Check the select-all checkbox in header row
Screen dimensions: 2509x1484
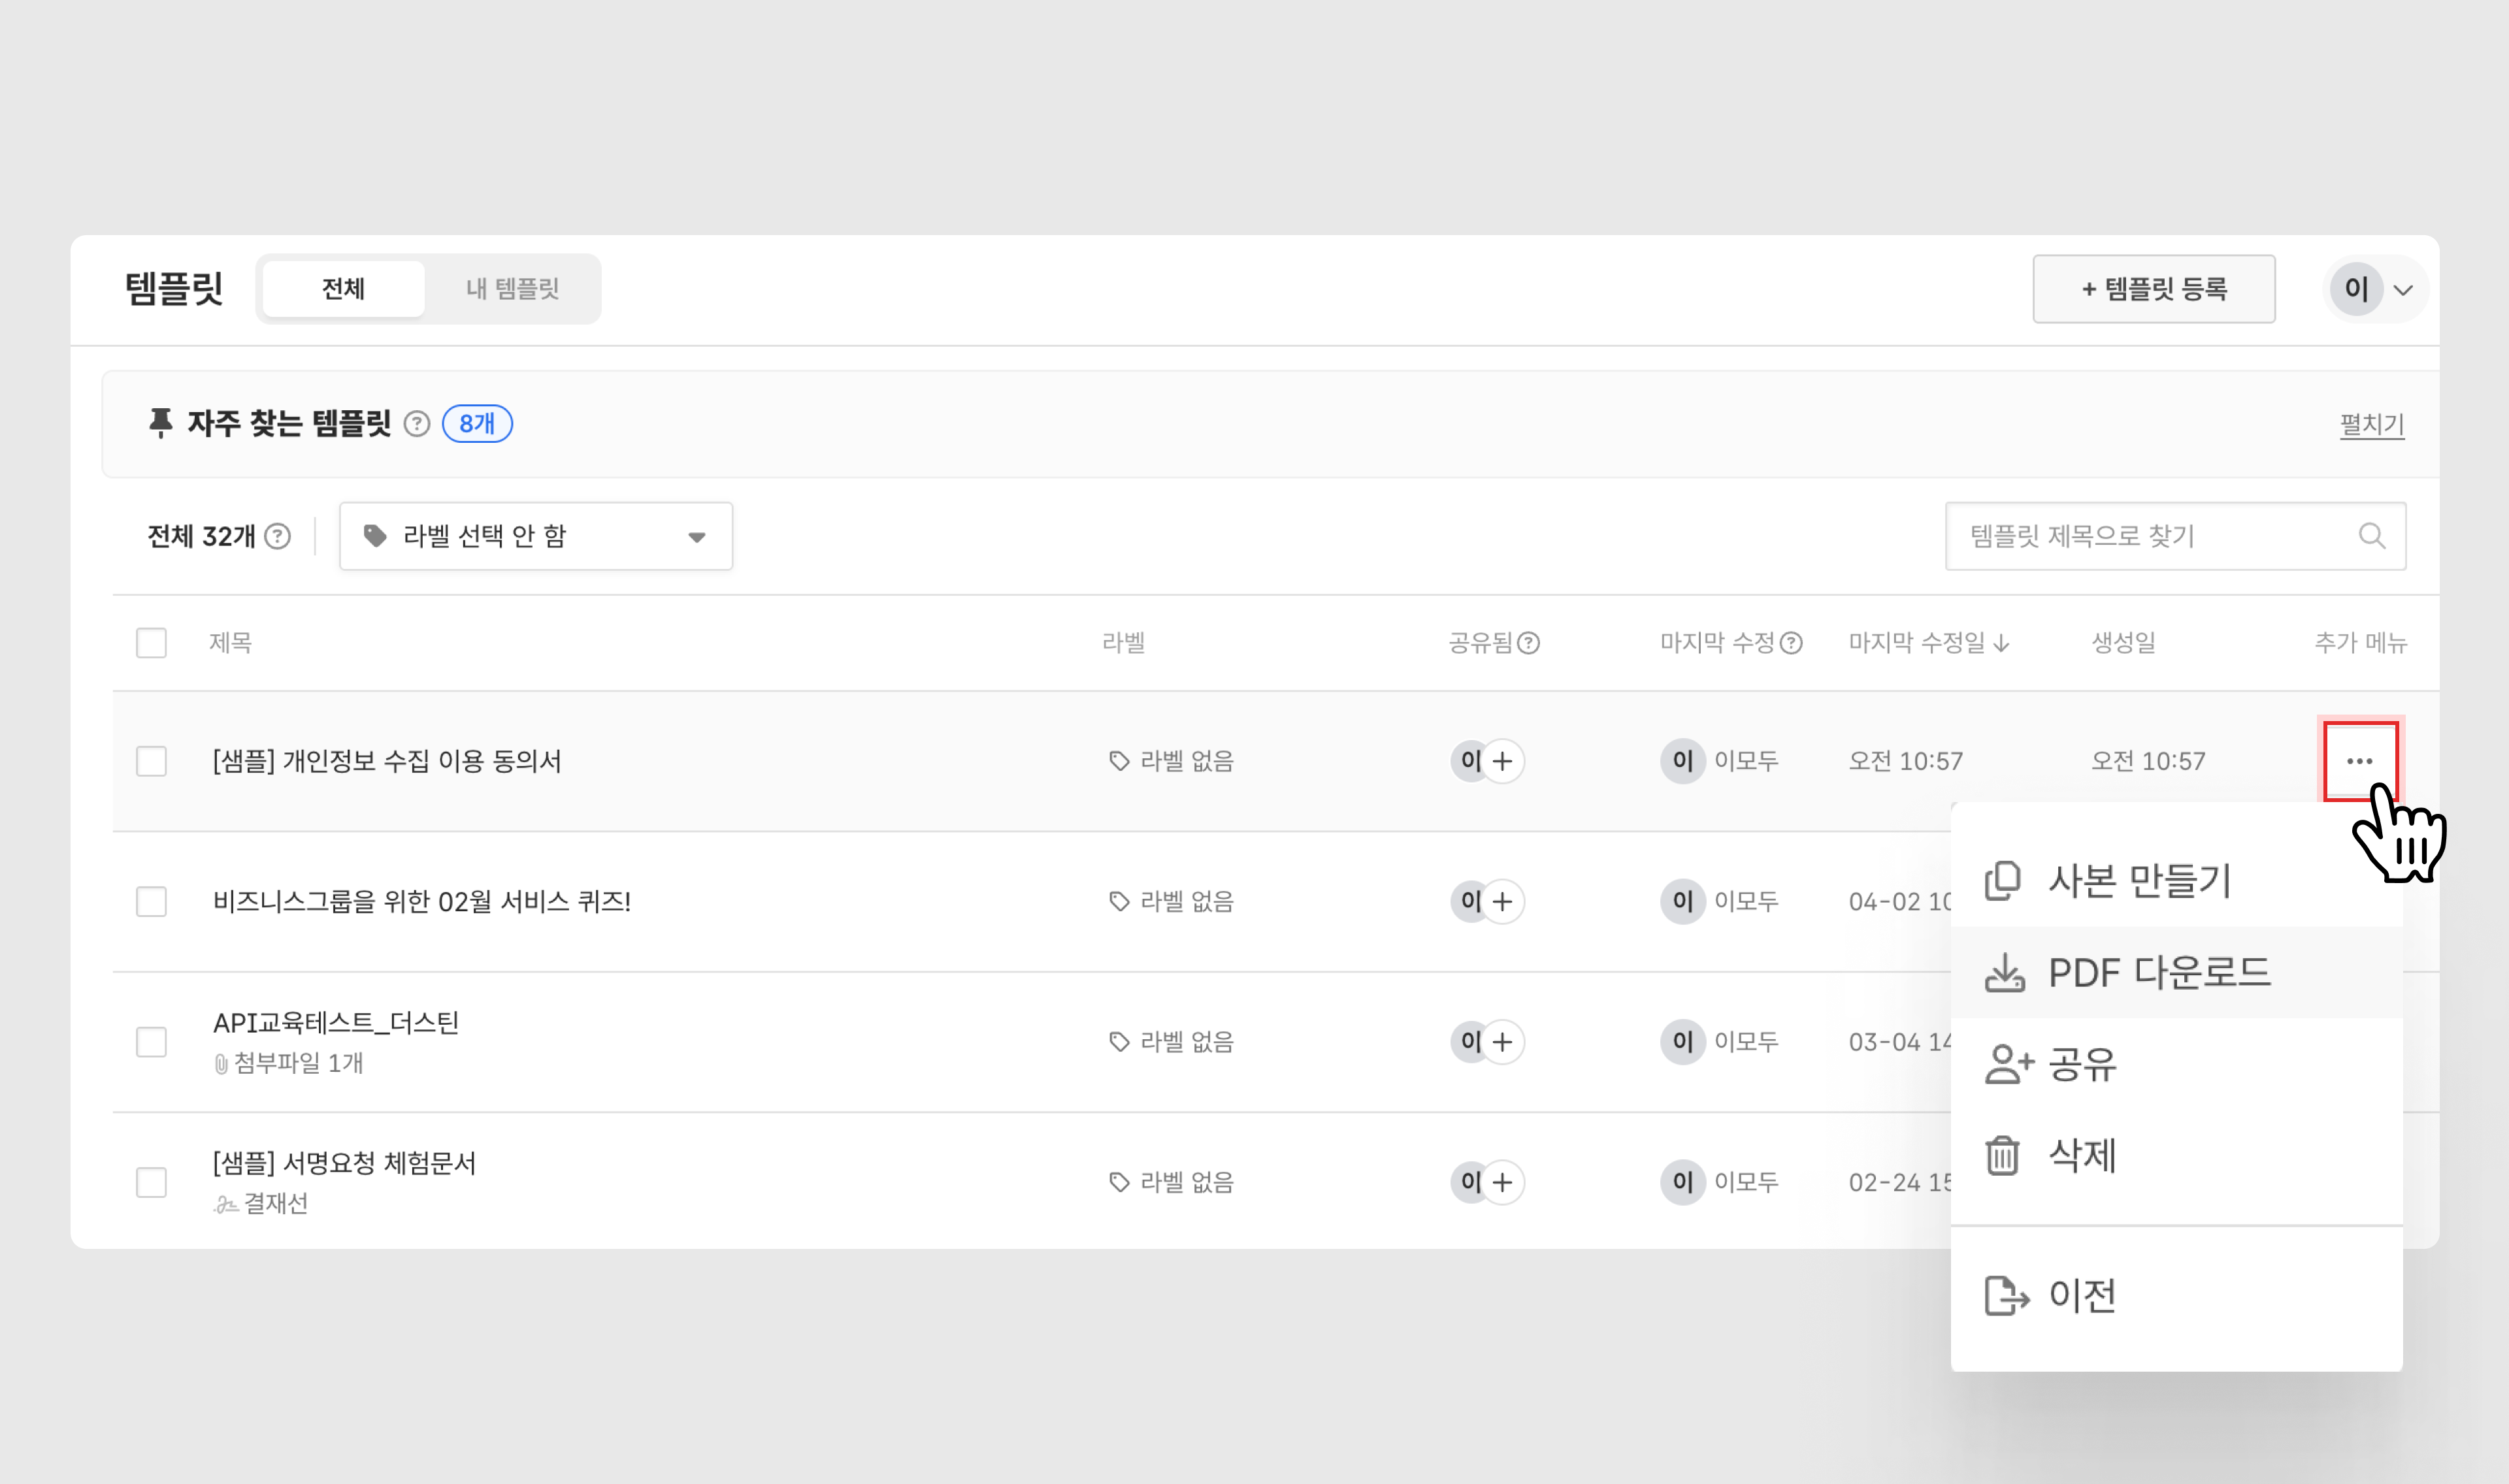pyautogui.click(x=151, y=643)
